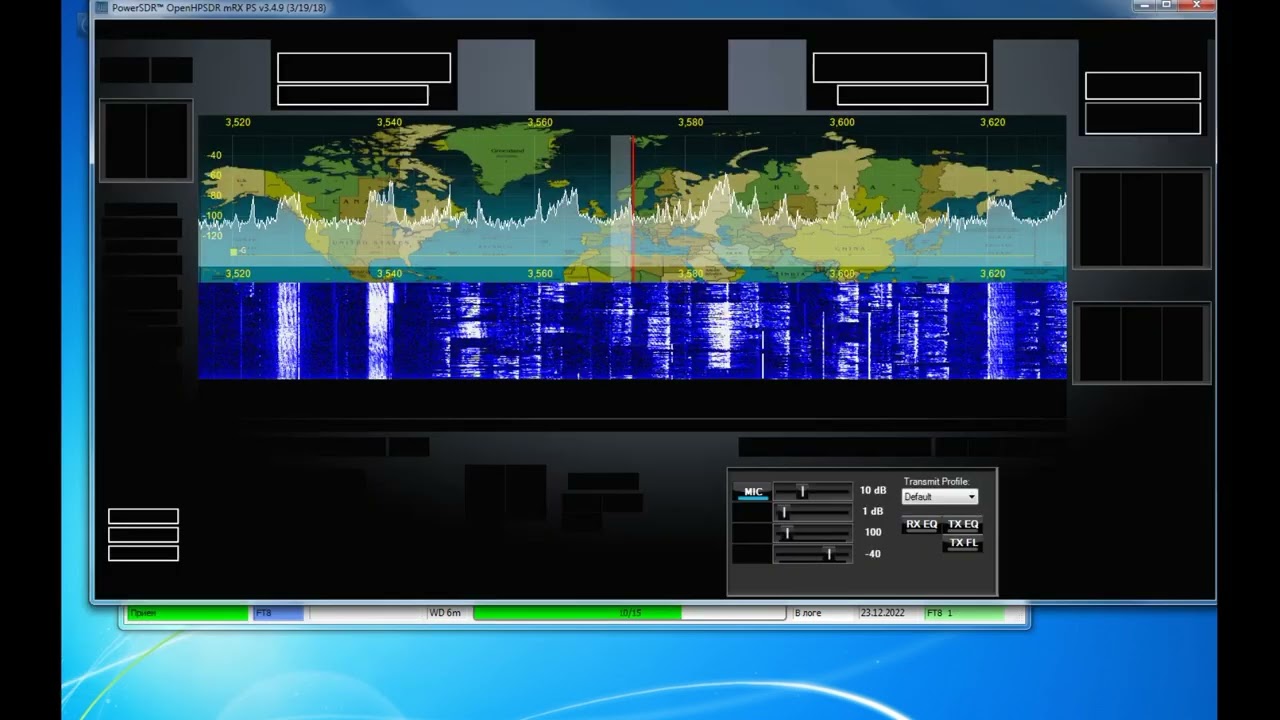Toggle the MIC button
The width and height of the screenshot is (1280, 720).
pyautogui.click(x=753, y=491)
